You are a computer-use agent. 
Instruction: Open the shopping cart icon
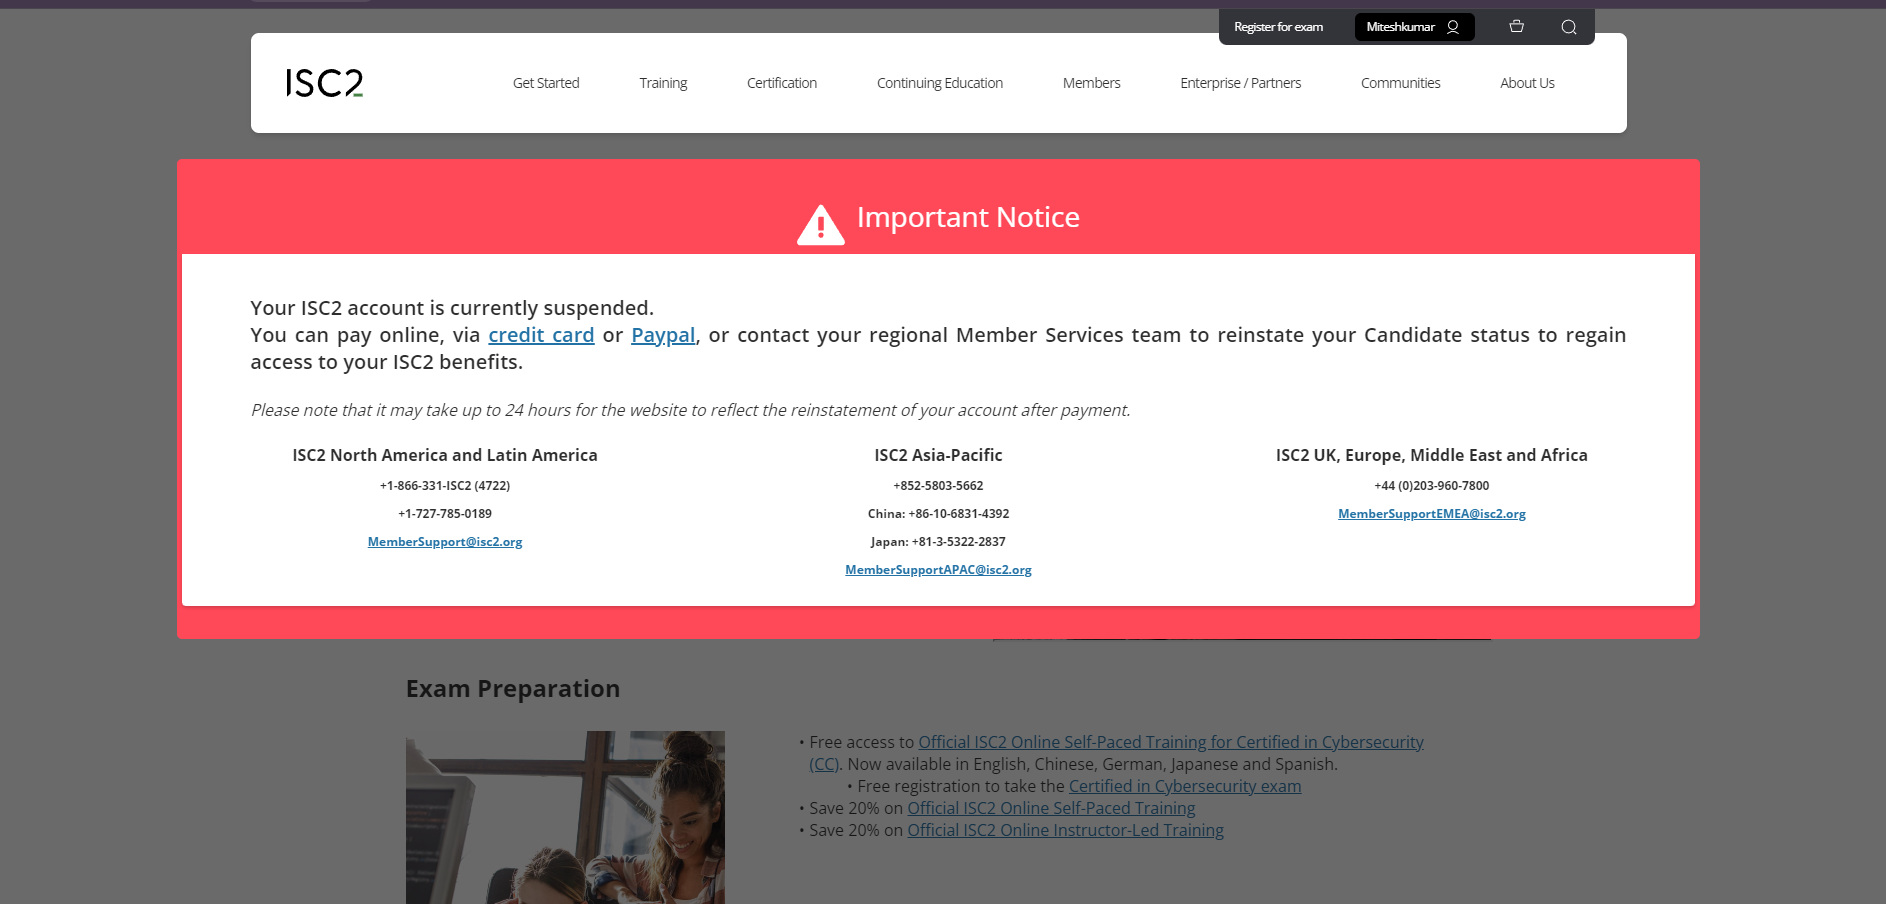point(1515,27)
